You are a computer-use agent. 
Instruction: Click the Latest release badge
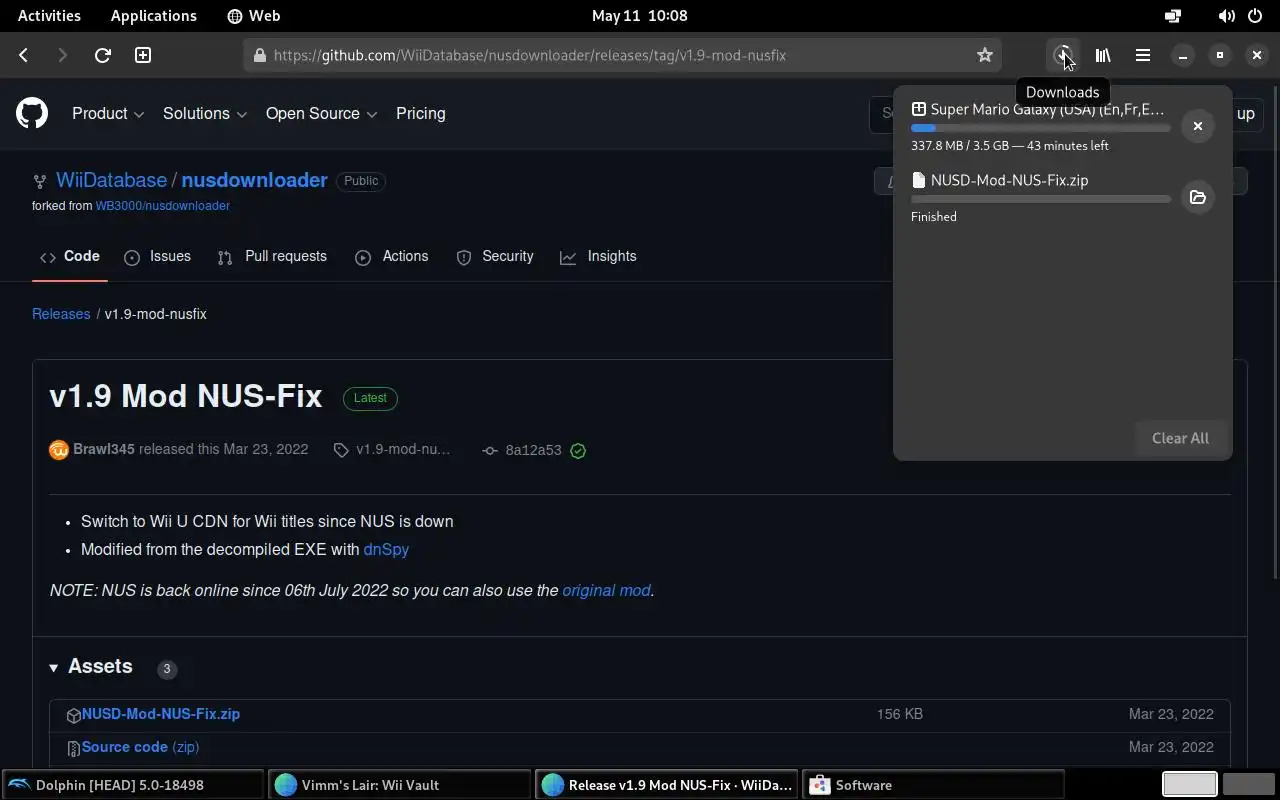(370, 398)
